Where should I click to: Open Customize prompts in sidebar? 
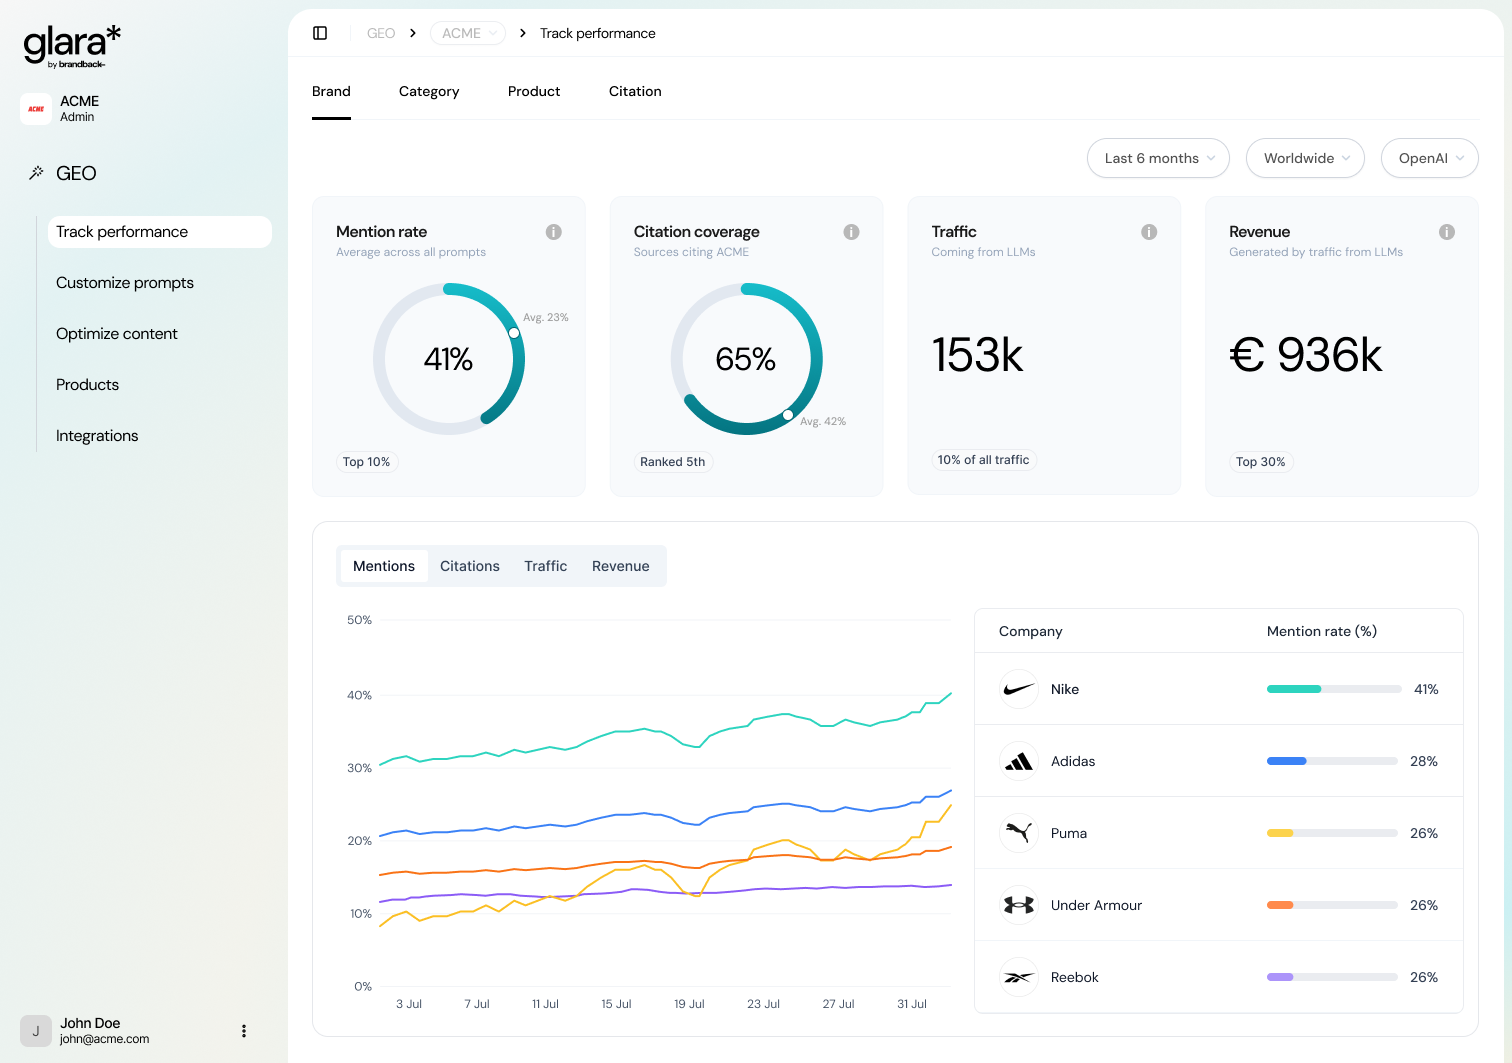[x=125, y=283]
